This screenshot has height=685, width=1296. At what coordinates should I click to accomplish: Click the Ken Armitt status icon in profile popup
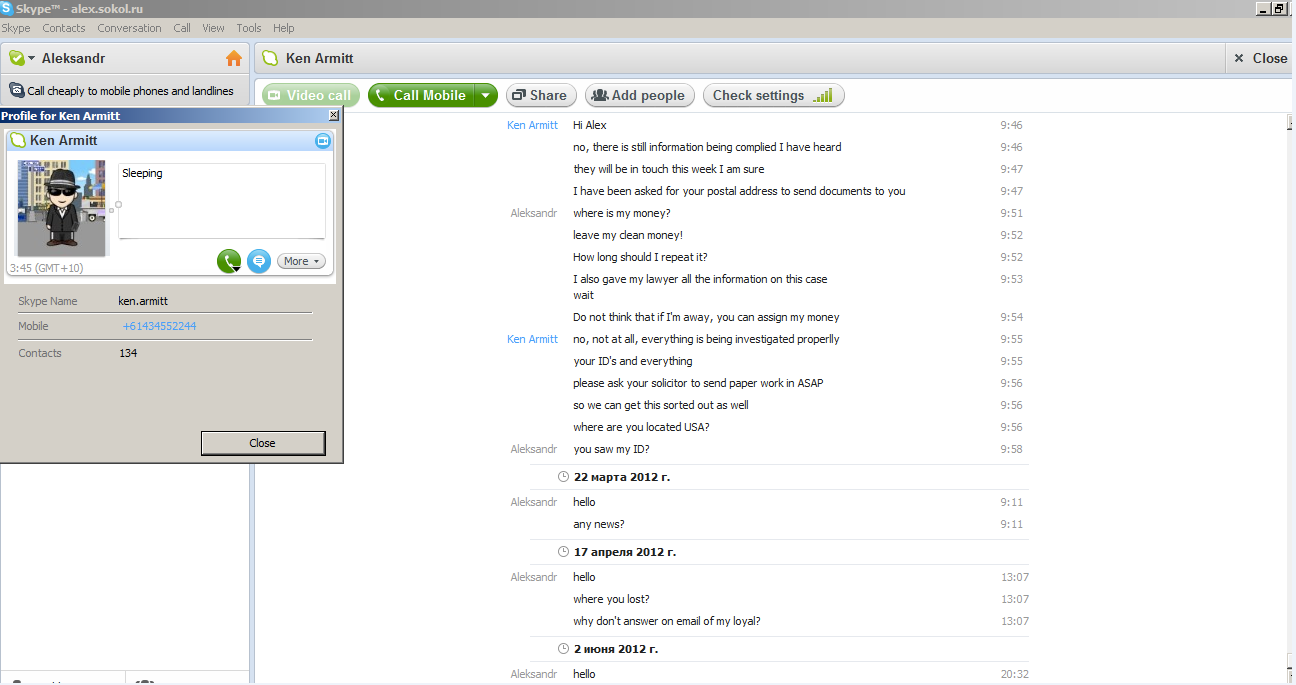click(18, 141)
